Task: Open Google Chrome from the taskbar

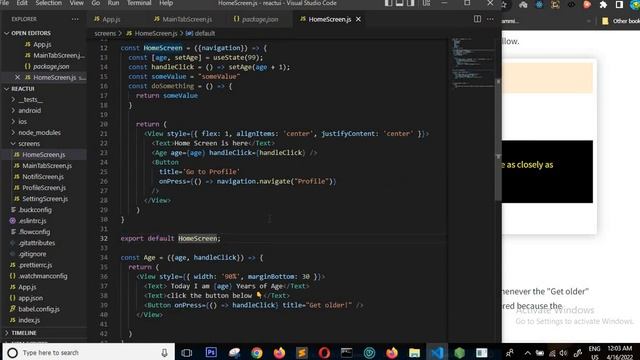Action: click(257, 352)
